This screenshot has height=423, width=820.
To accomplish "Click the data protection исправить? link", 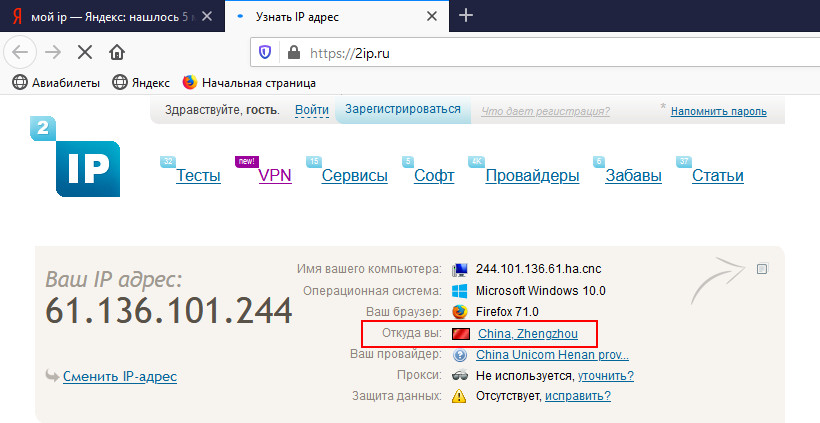I will (x=577, y=396).
